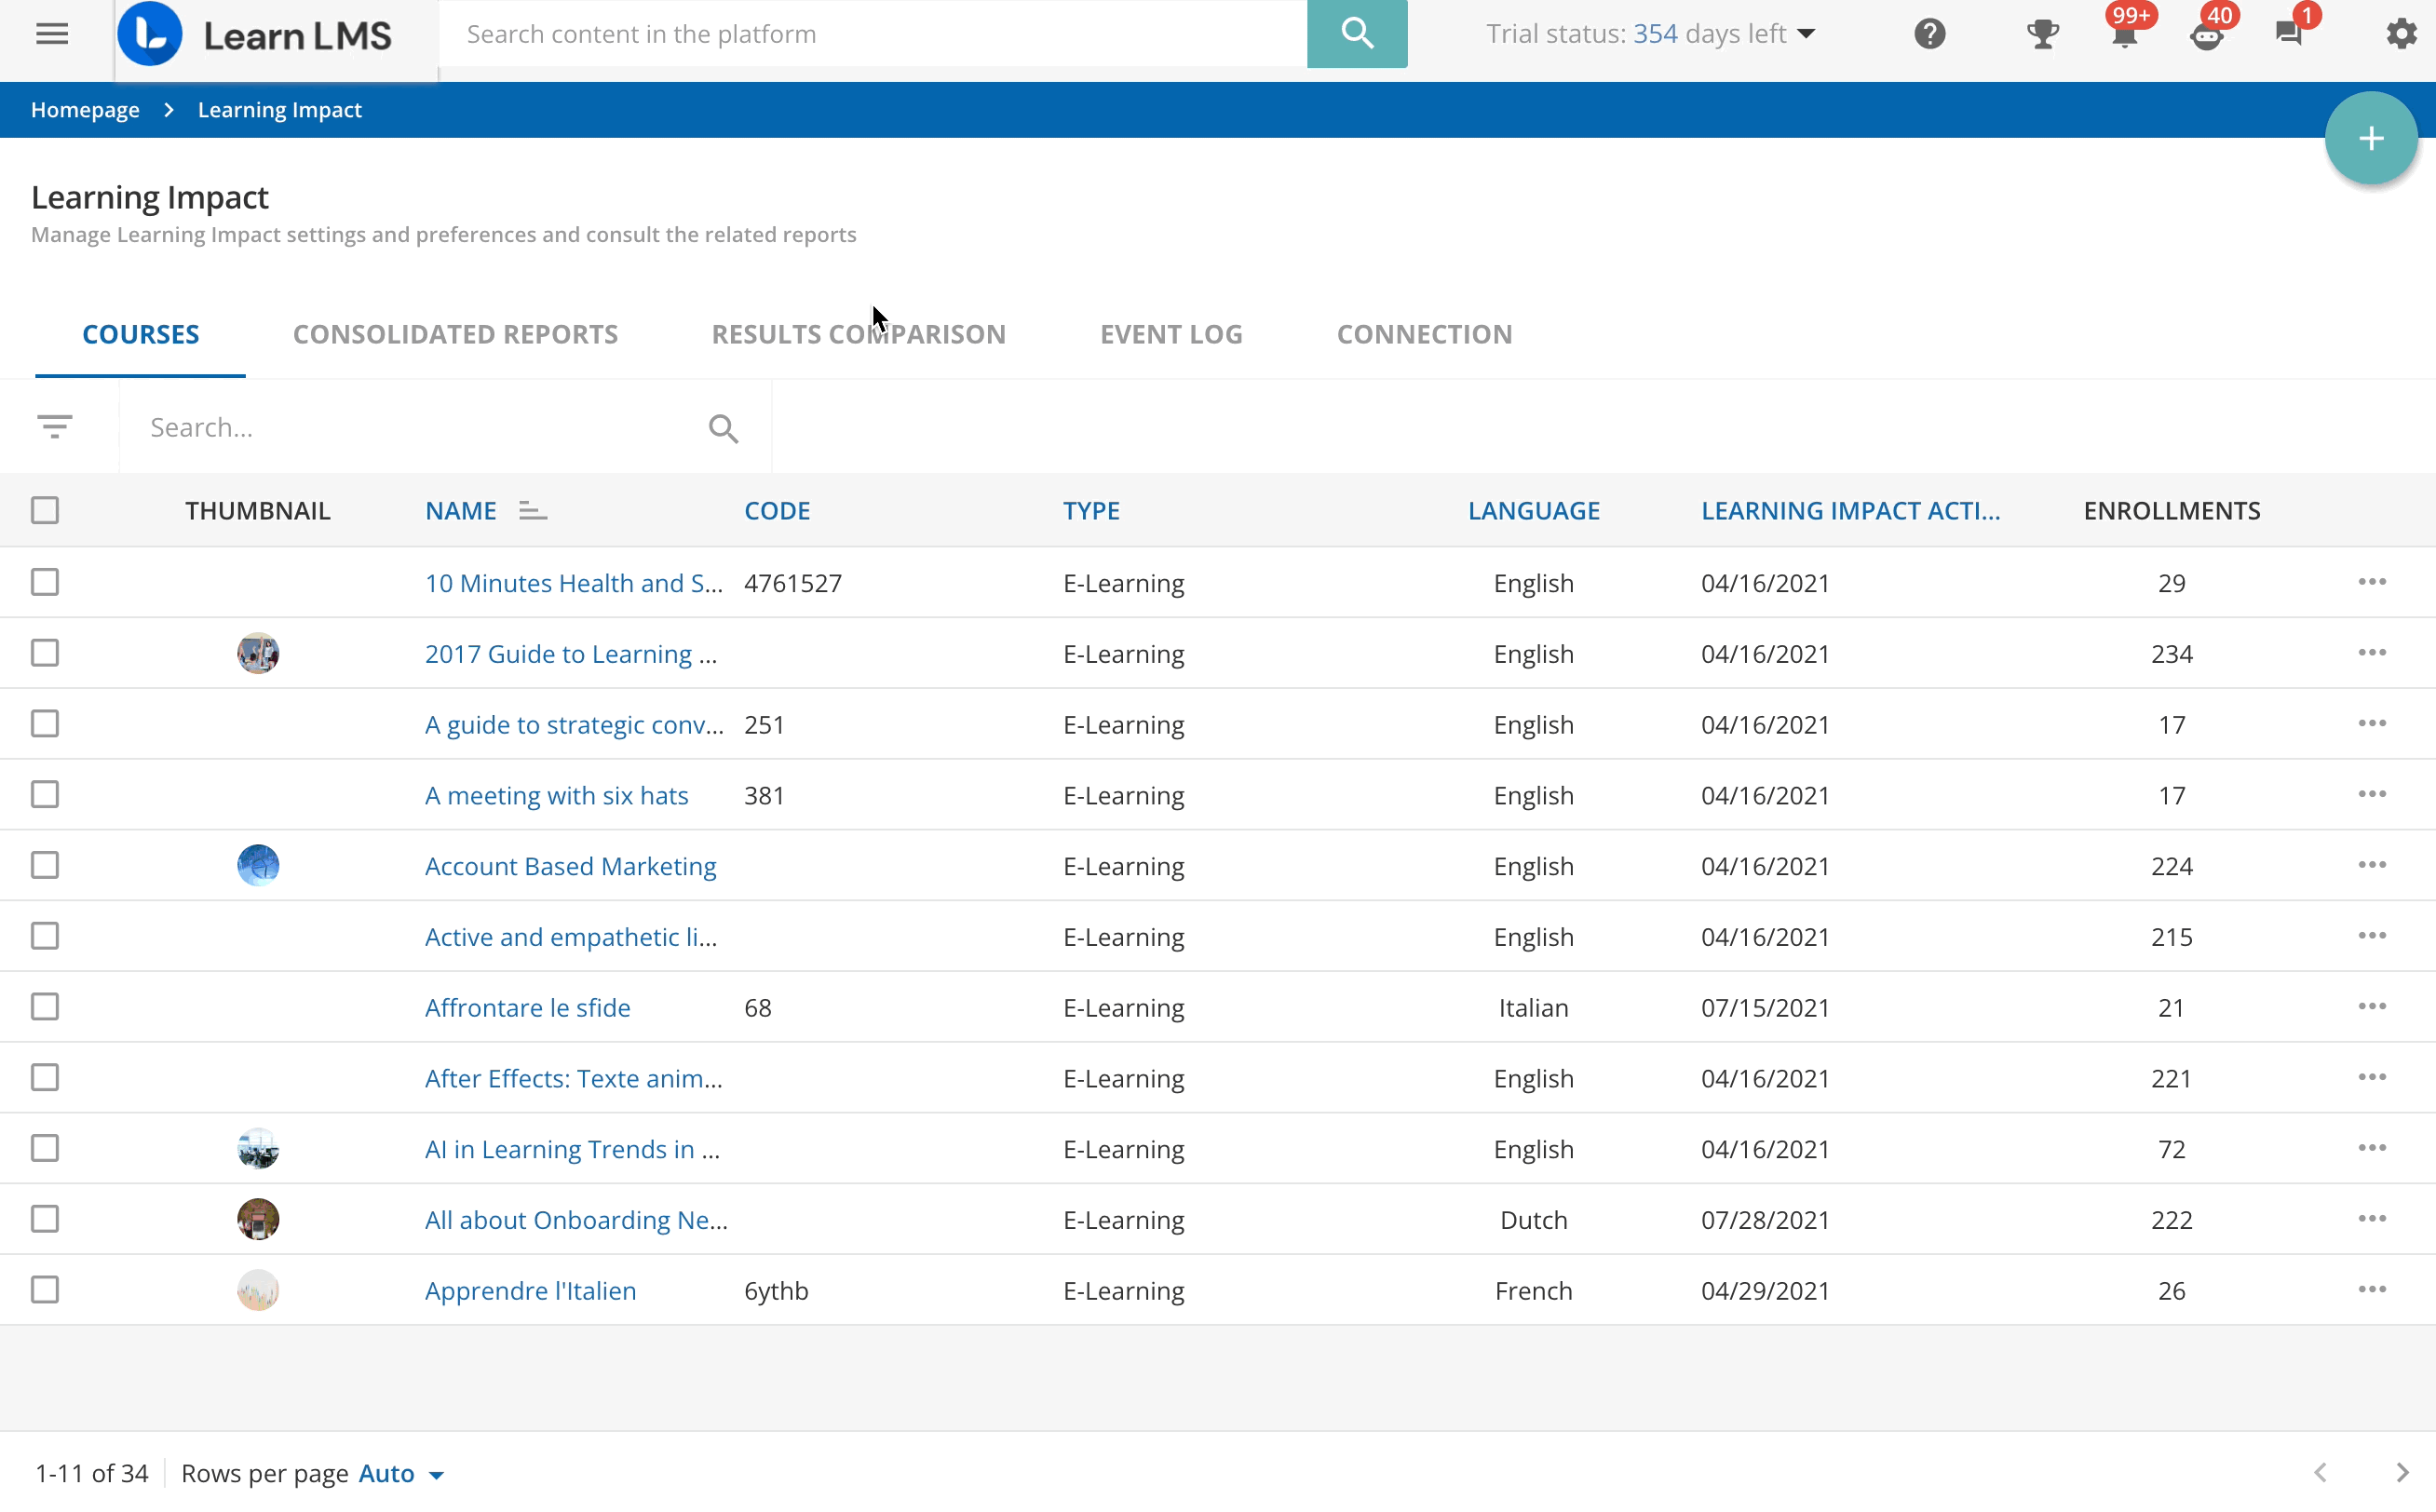This screenshot has width=2436, height=1512.
Task: Open the admin settings gear
Action: click(2401, 34)
